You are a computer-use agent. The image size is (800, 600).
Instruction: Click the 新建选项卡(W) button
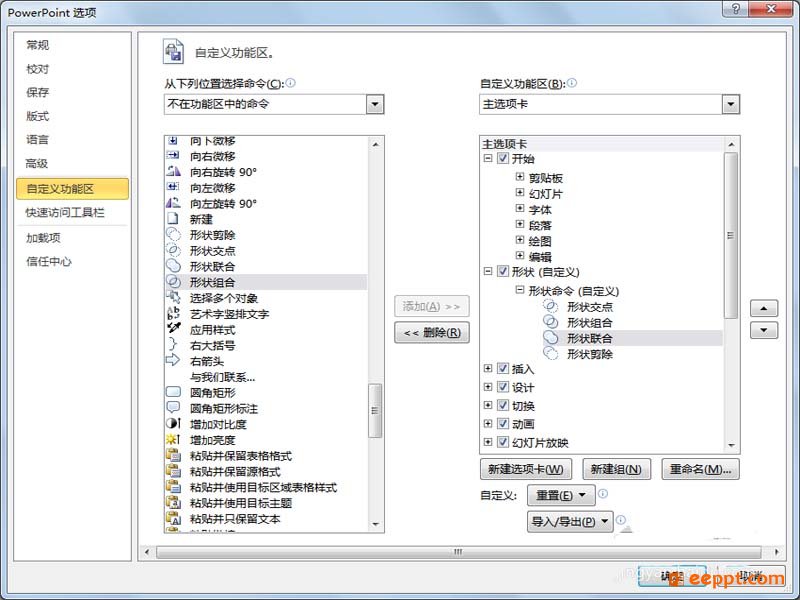(526, 469)
